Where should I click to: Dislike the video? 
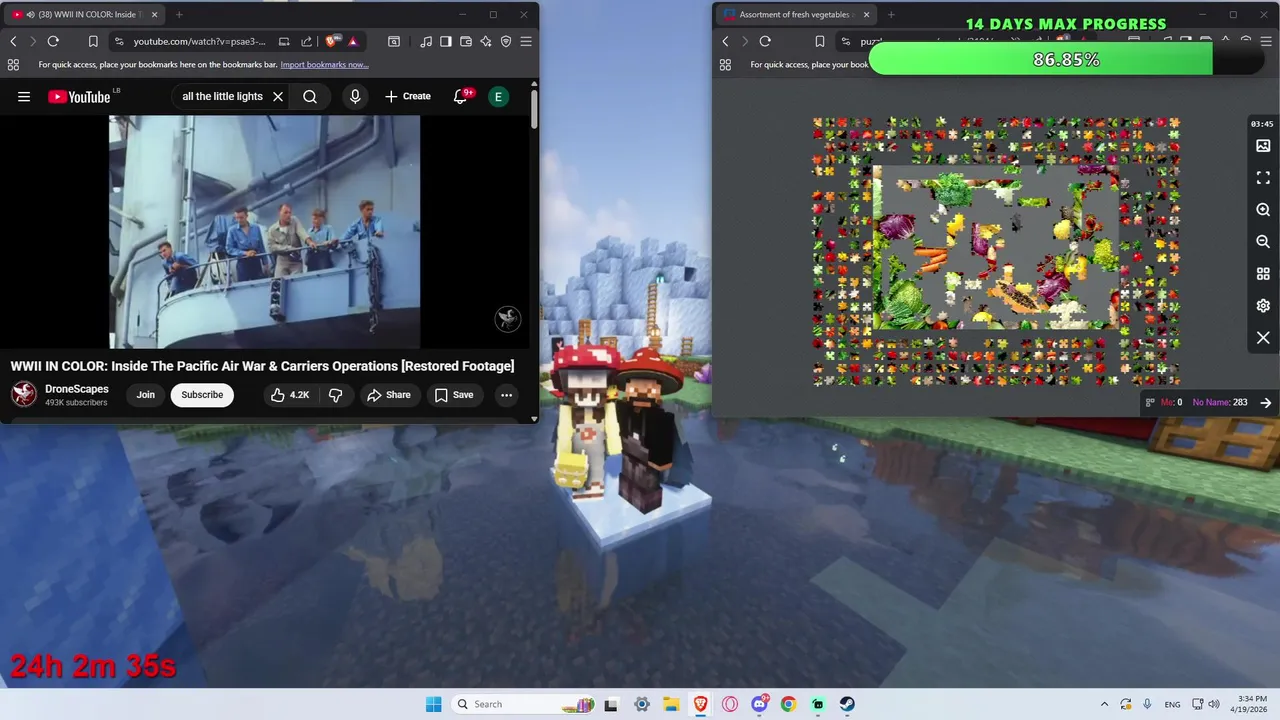(x=336, y=394)
